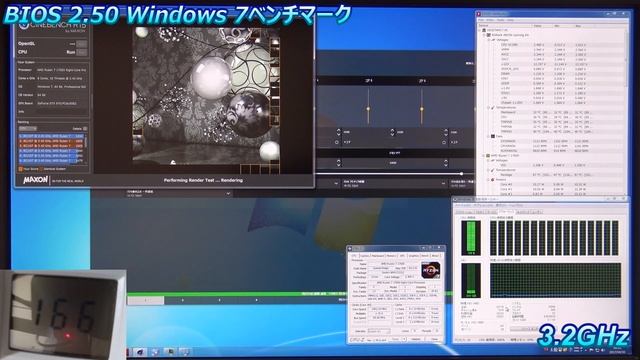Click the left vertical slider handle in Ryzen Master
The image size is (640, 360).
[368, 109]
